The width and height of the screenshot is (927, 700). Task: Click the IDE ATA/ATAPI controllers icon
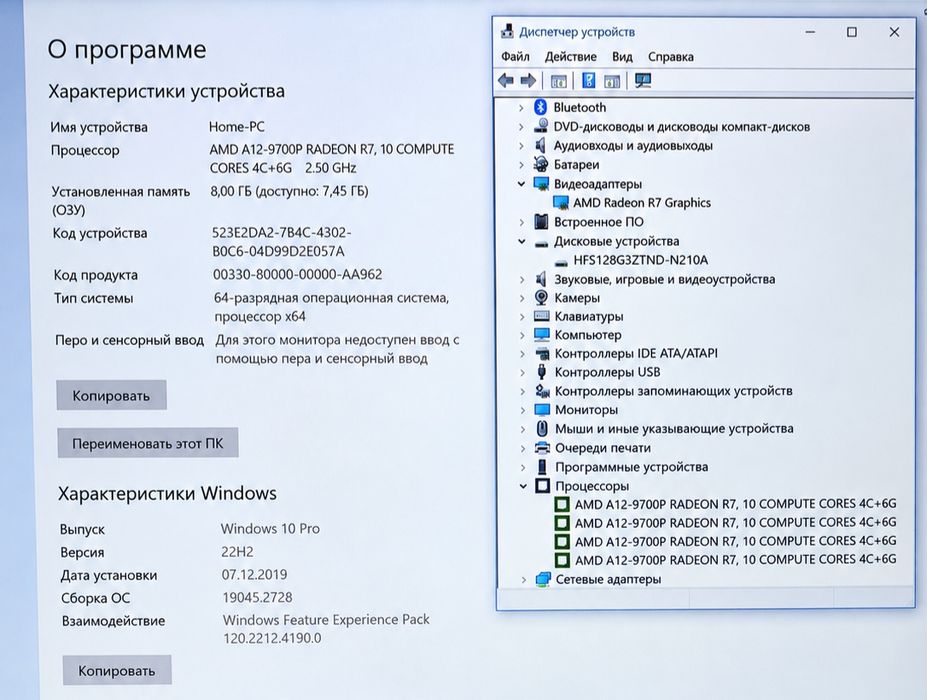coord(542,354)
